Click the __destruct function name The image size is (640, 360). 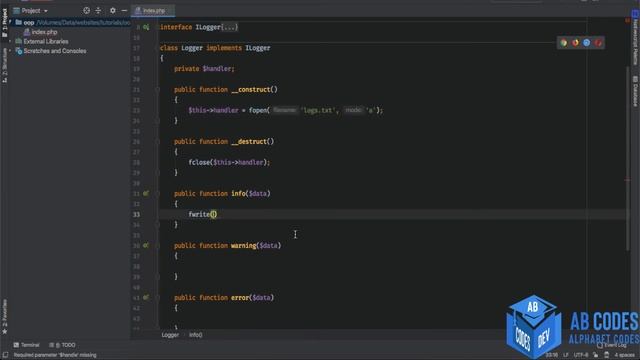[249, 142]
